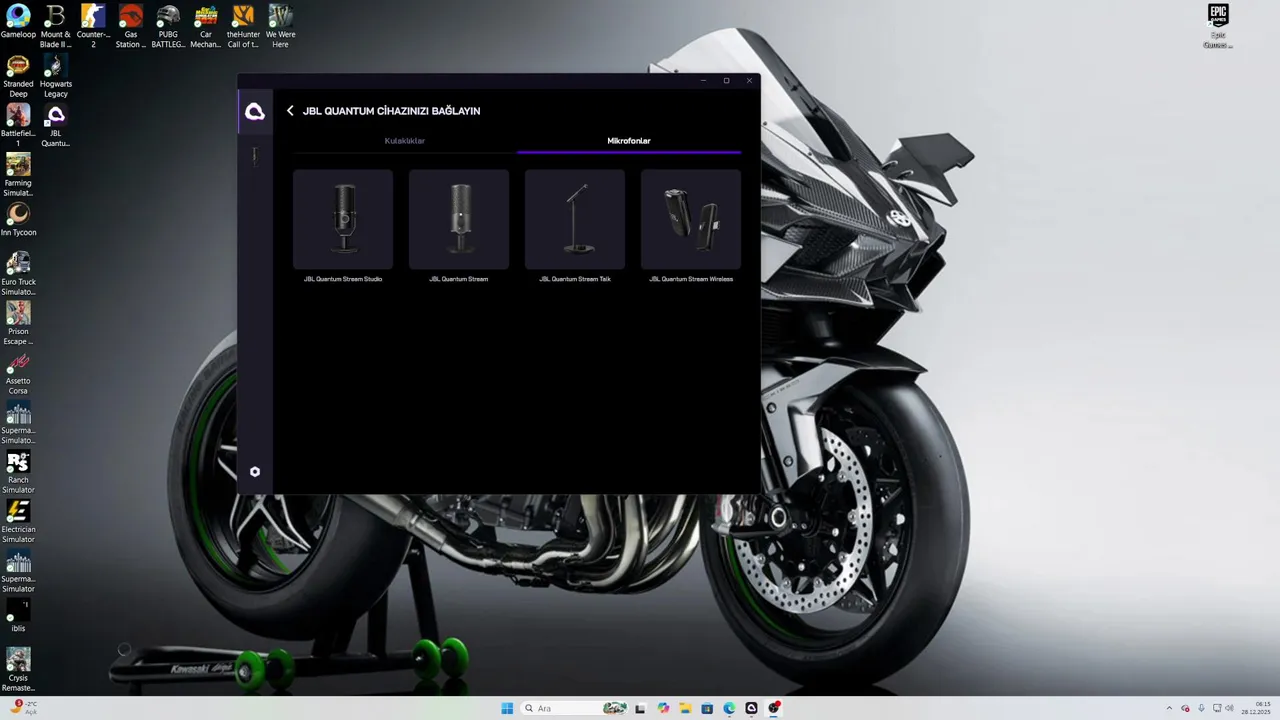Select the Crysis Remastered desktop icon
Image resolution: width=1280 pixels, height=720 pixels.
(18, 670)
